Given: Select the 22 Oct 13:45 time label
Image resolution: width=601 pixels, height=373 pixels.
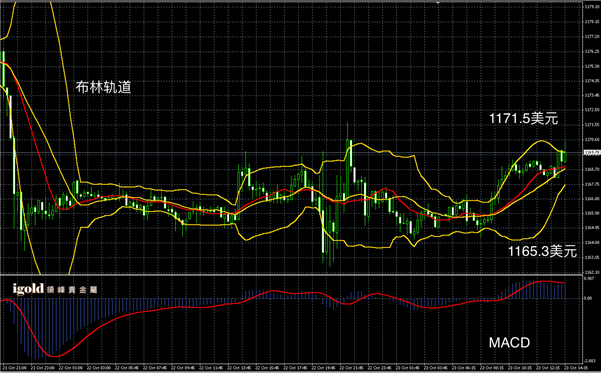Looking at the screenshot, I should point(239,368).
